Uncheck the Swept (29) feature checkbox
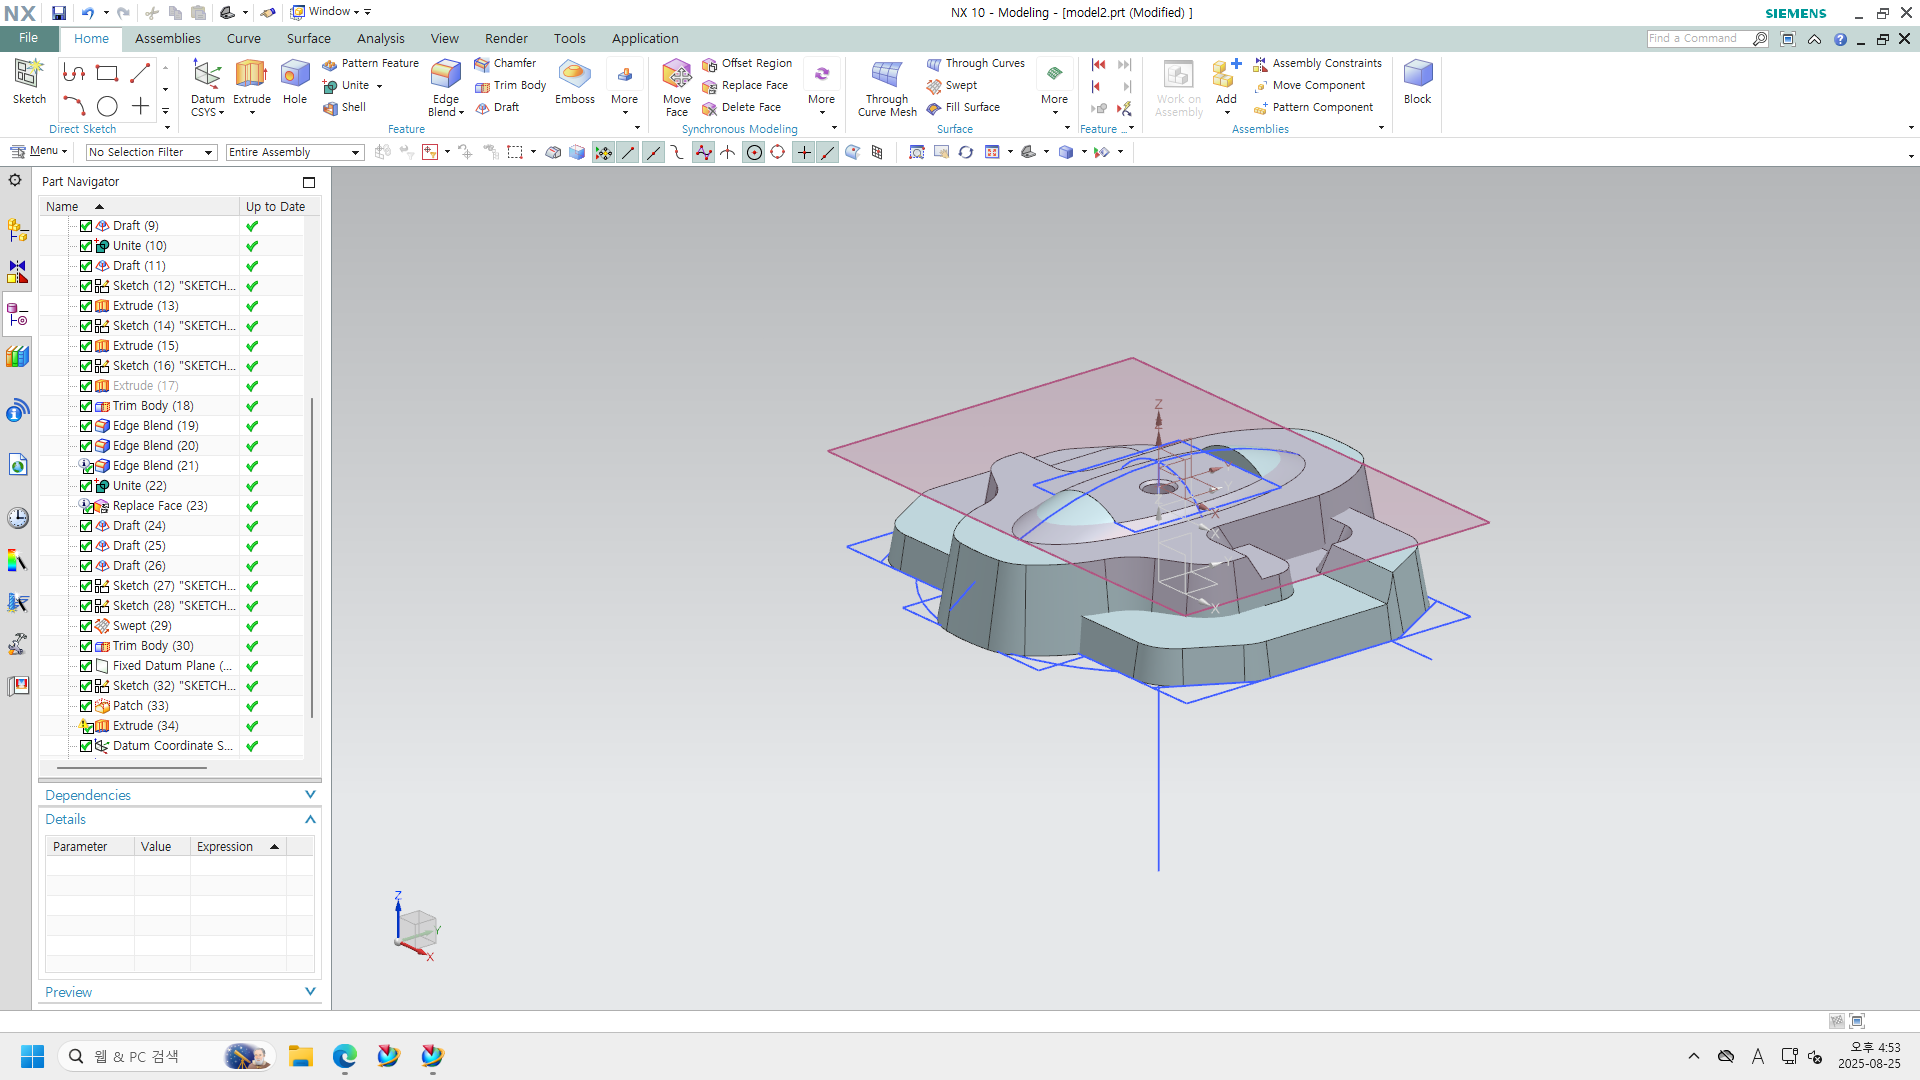The image size is (1920, 1080). pyautogui.click(x=86, y=626)
